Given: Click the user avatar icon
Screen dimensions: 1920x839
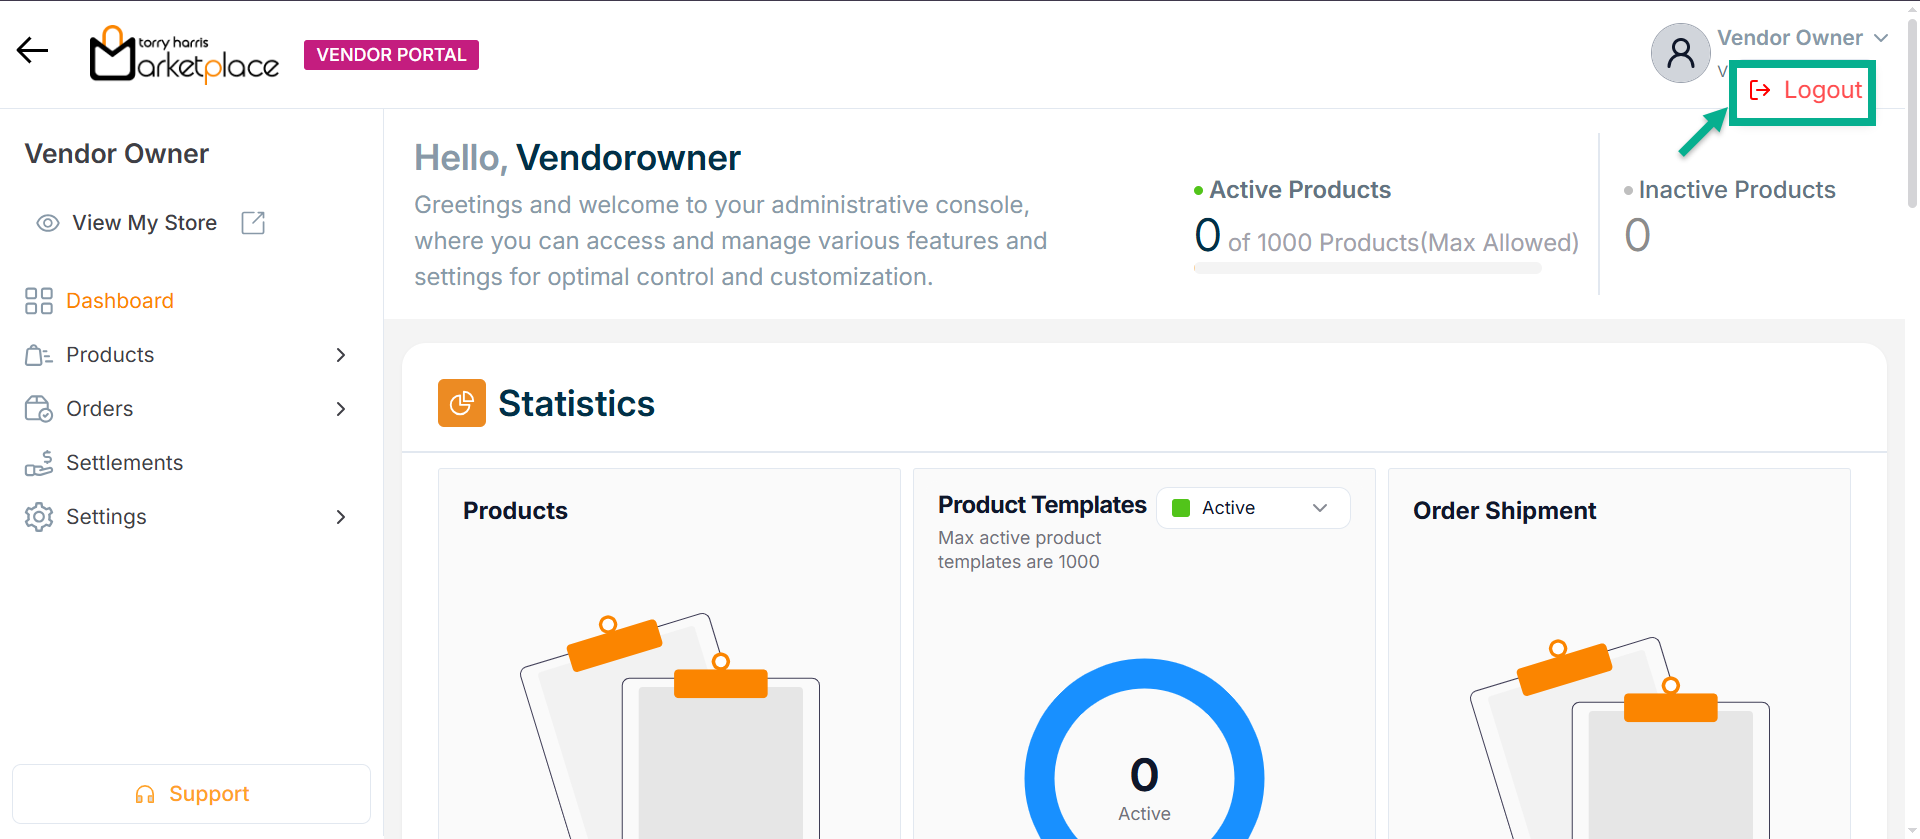Looking at the screenshot, I should [1680, 53].
